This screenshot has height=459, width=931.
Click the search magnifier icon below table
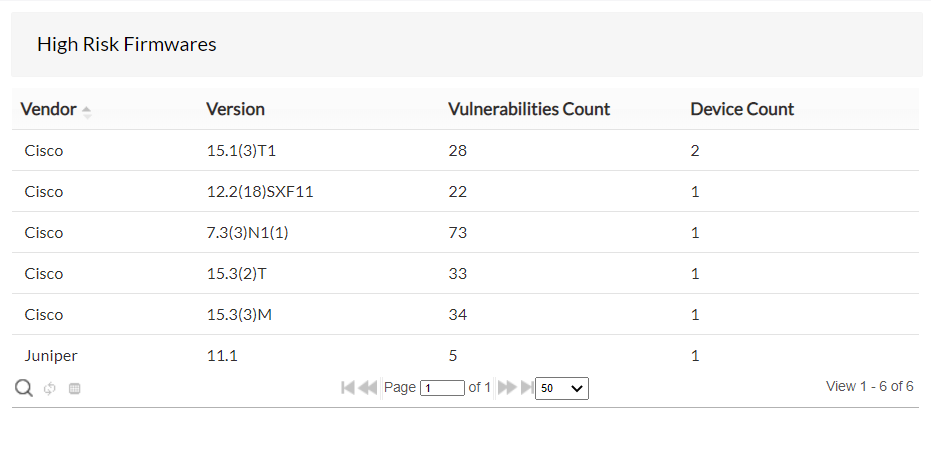point(23,388)
